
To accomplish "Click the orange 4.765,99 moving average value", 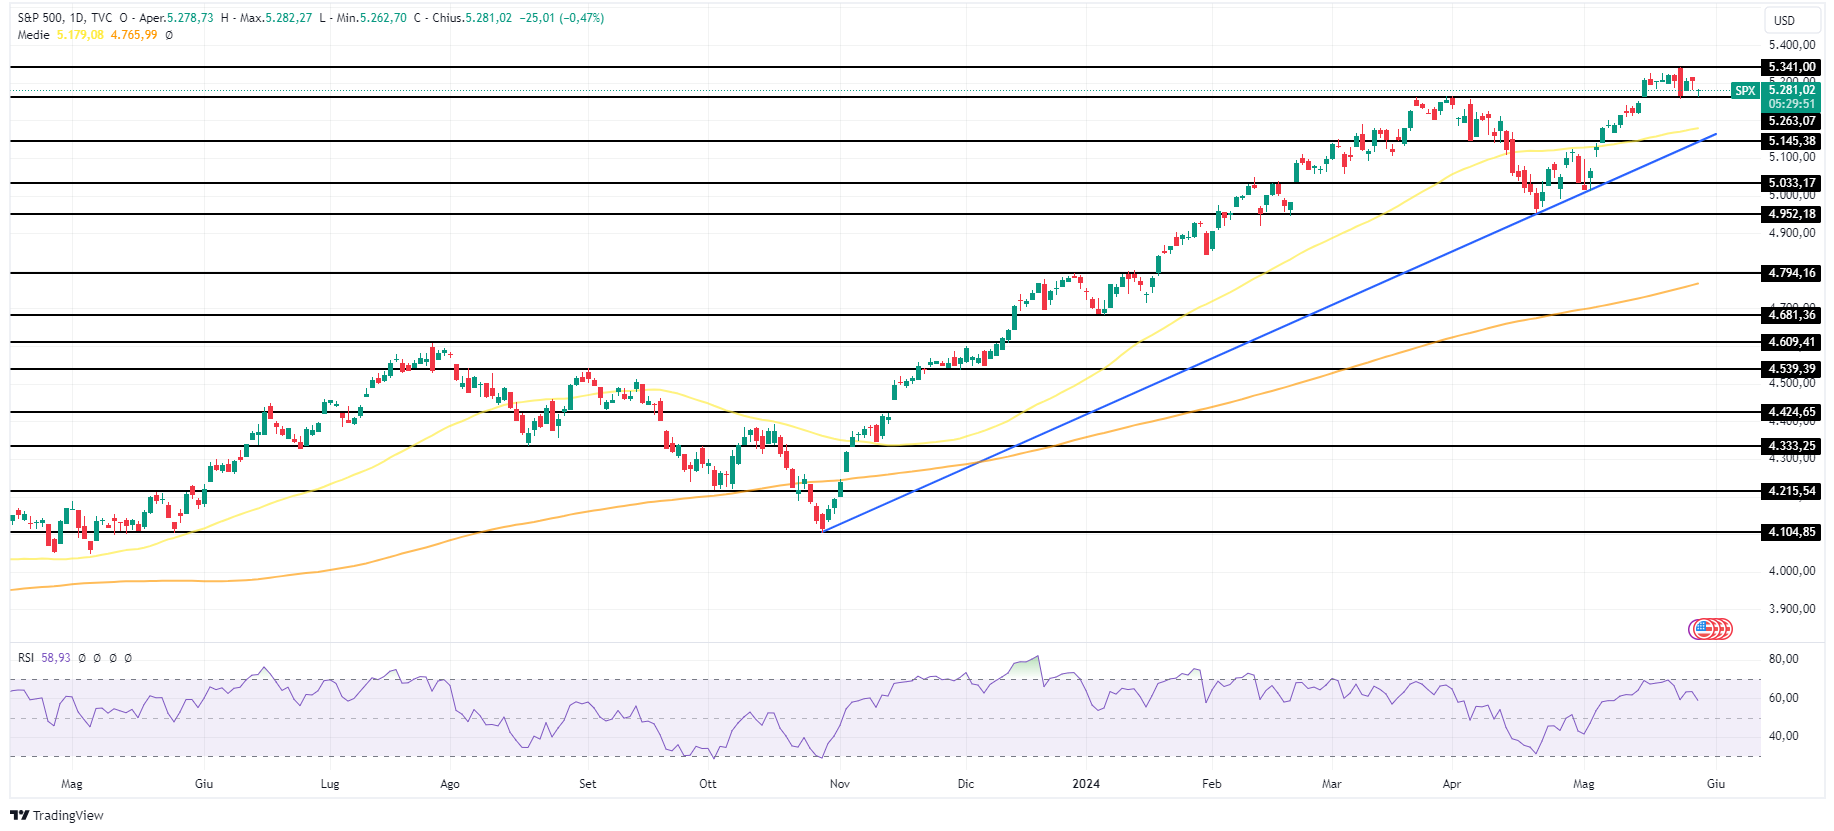I will [x=134, y=35].
